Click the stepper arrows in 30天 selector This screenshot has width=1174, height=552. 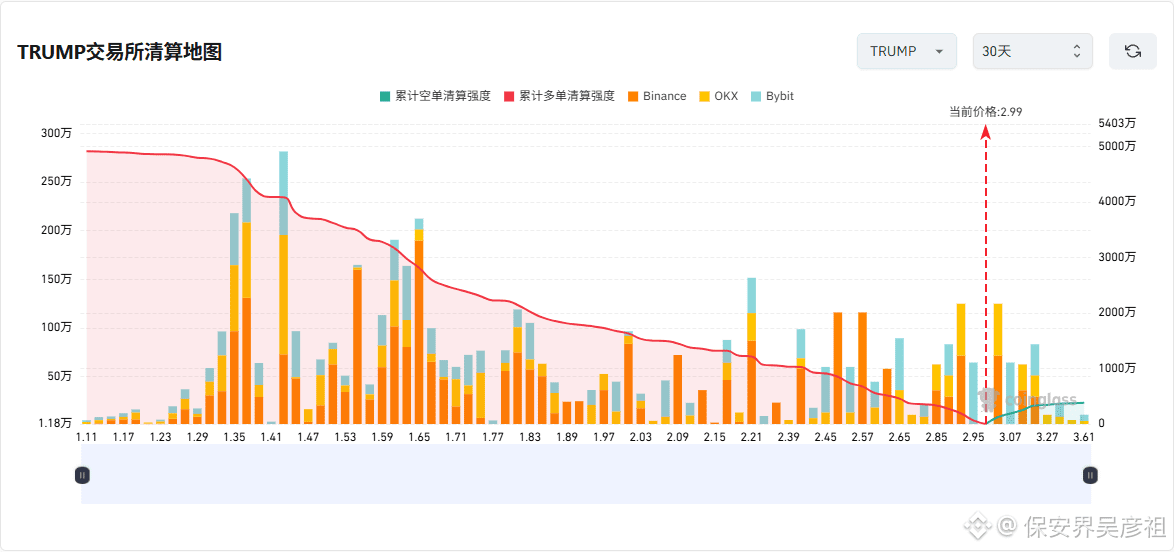click(x=1077, y=51)
